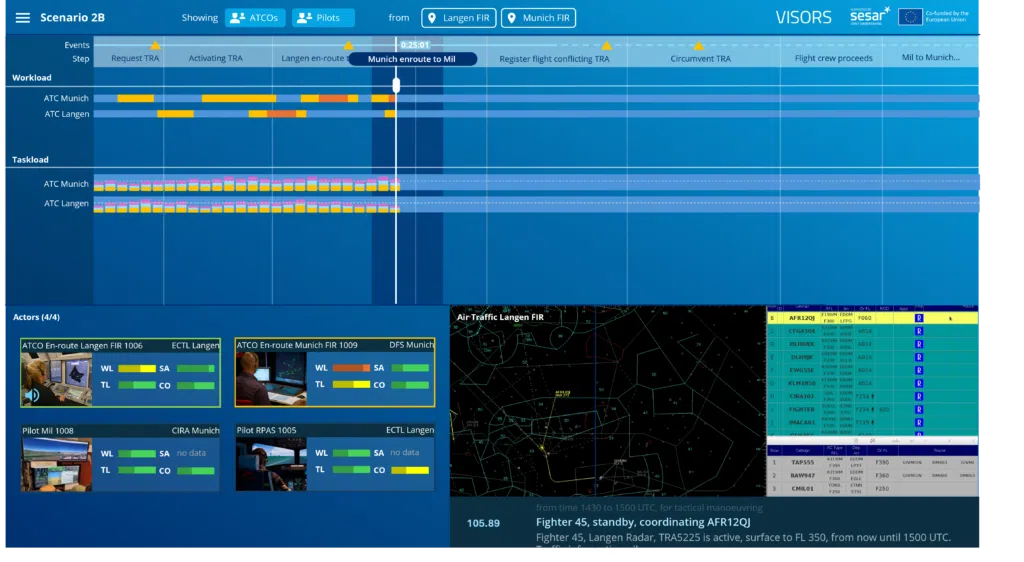The width and height of the screenshot is (1024, 562).
Task: Click the European Union flag emblem
Action: pyautogui.click(x=910, y=17)
